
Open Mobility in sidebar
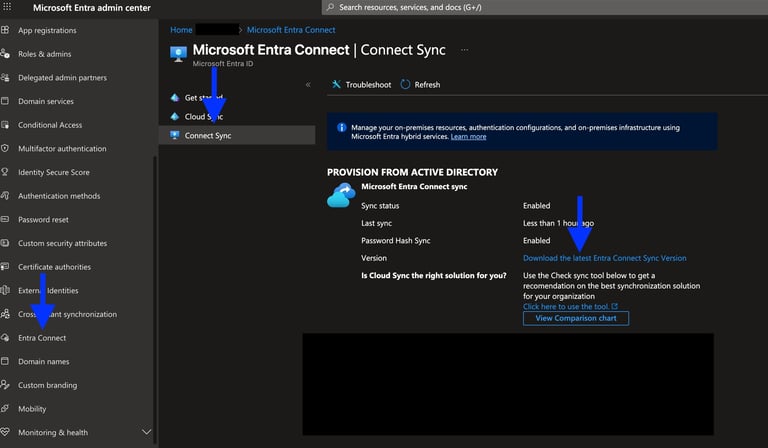coord(32,409)
